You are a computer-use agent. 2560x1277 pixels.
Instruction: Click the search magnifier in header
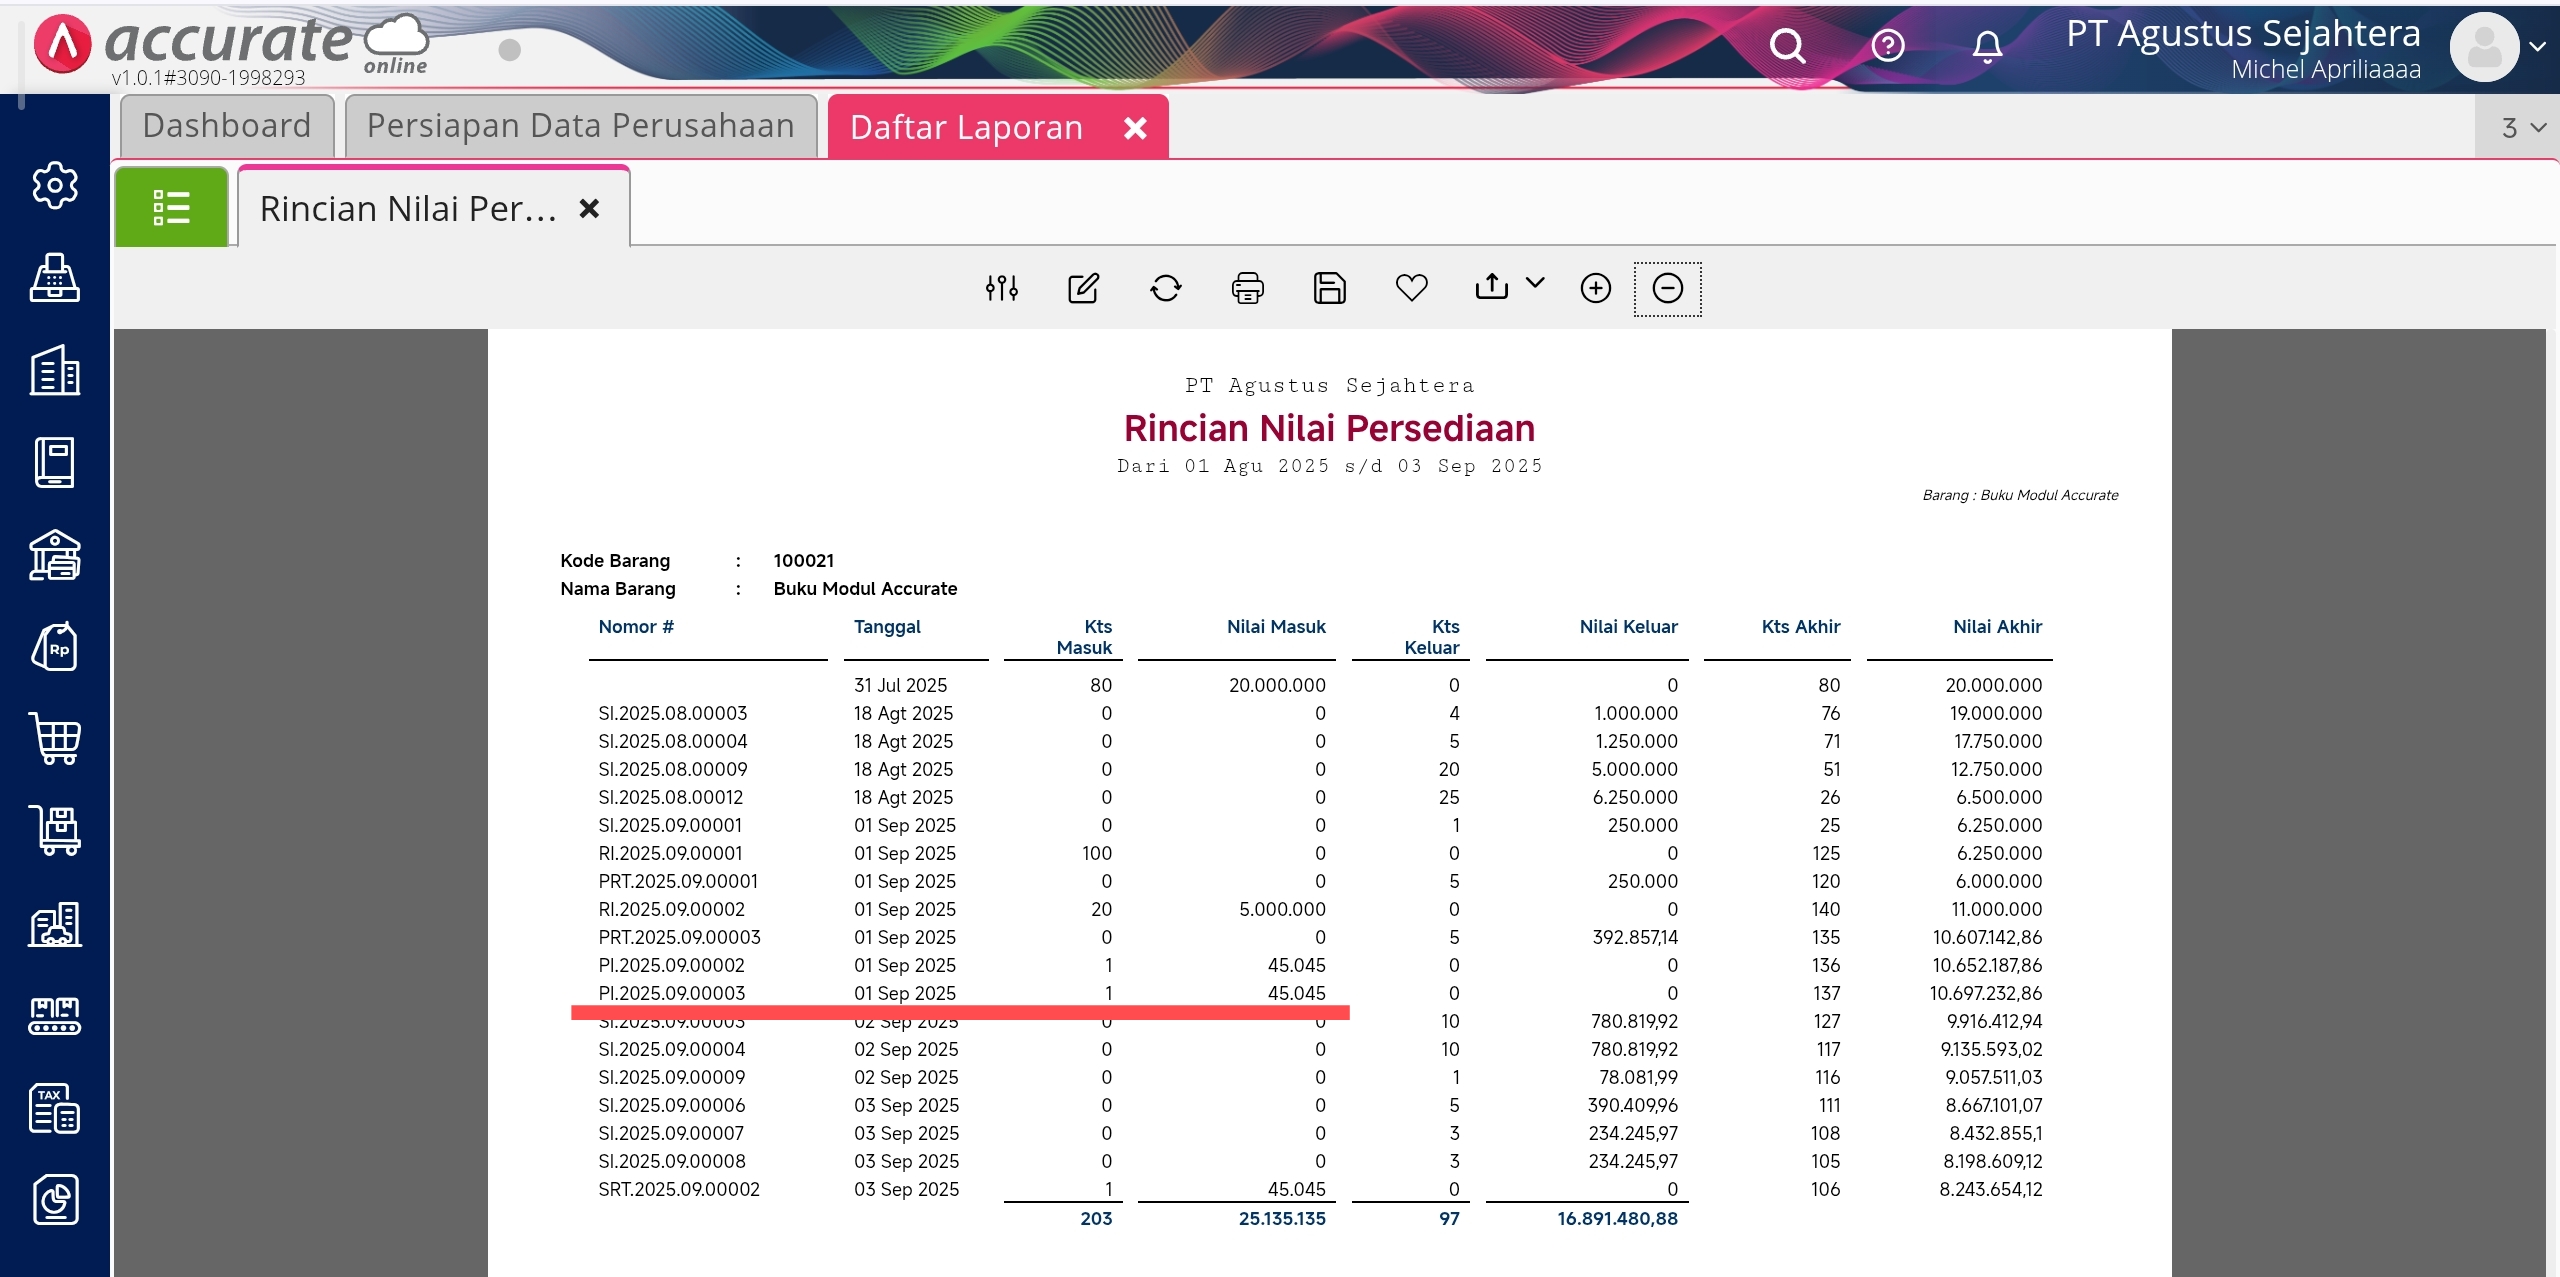tap(1787, 46)
